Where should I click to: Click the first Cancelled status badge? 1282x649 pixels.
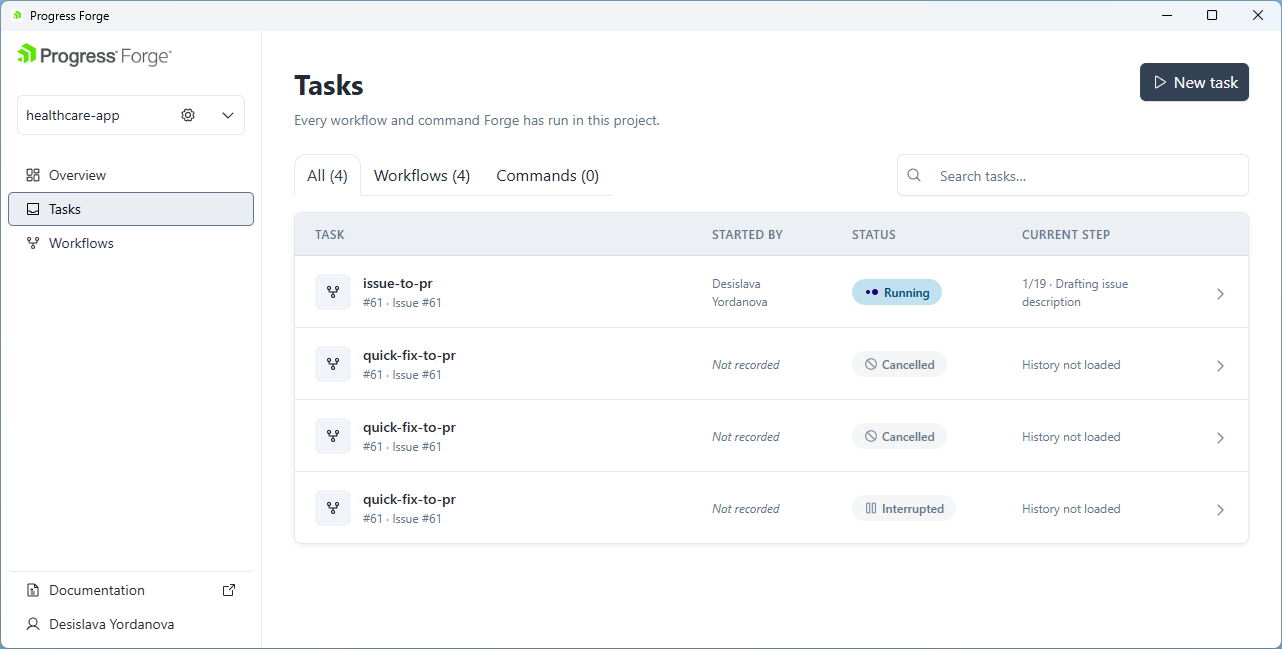(899, 364)
